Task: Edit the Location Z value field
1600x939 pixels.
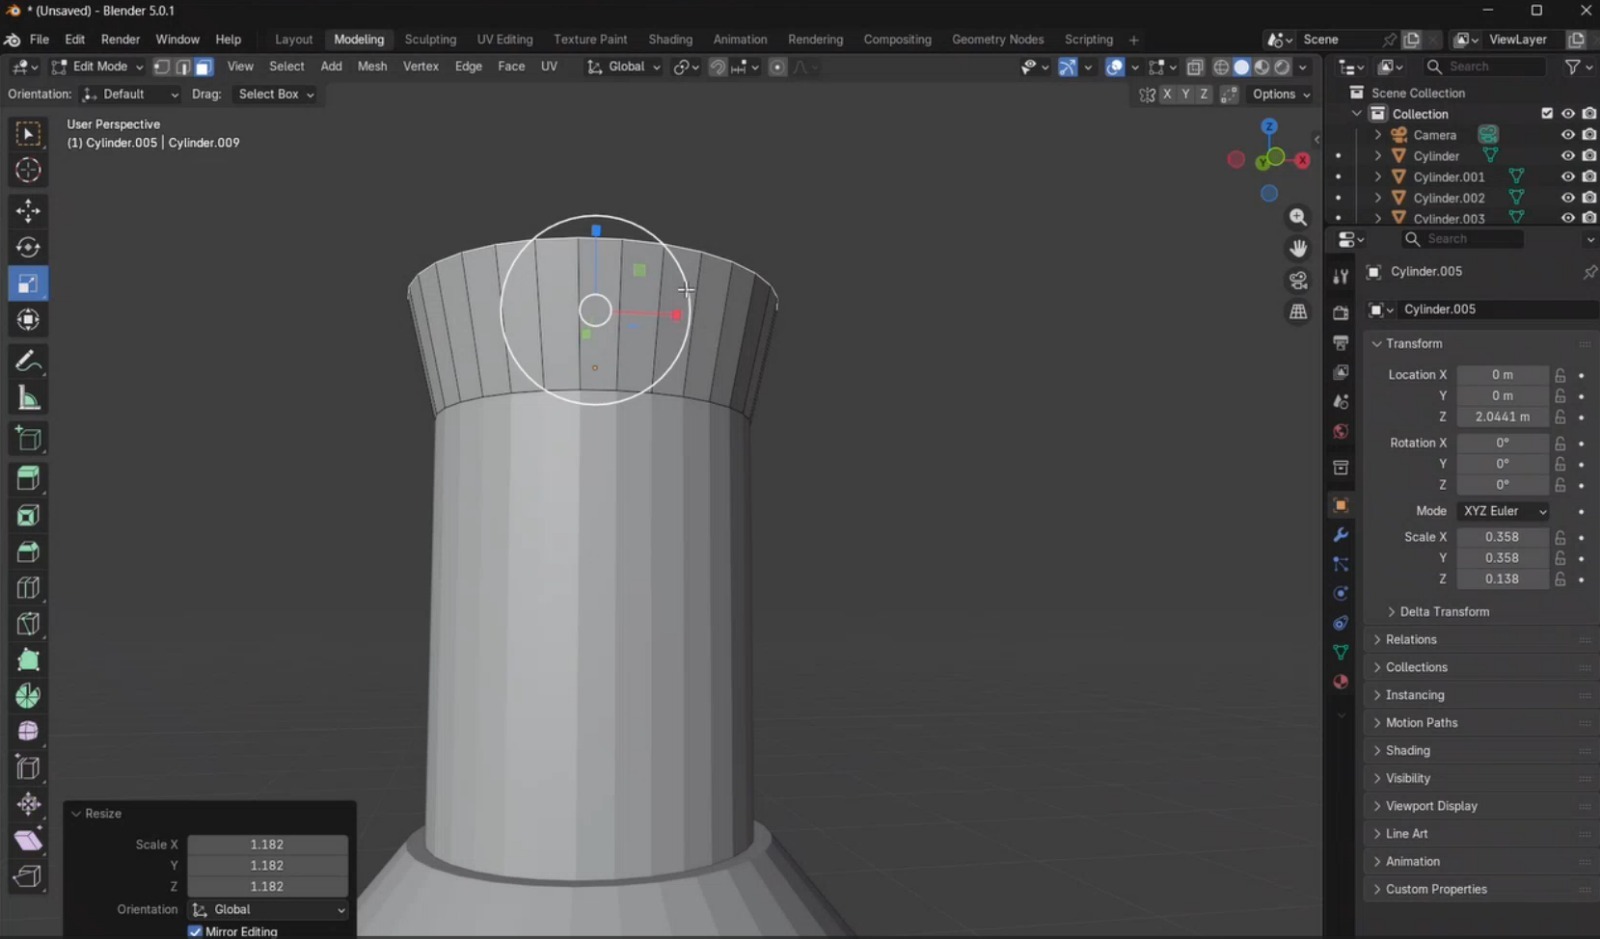Action: click(x=1503, y=416)
